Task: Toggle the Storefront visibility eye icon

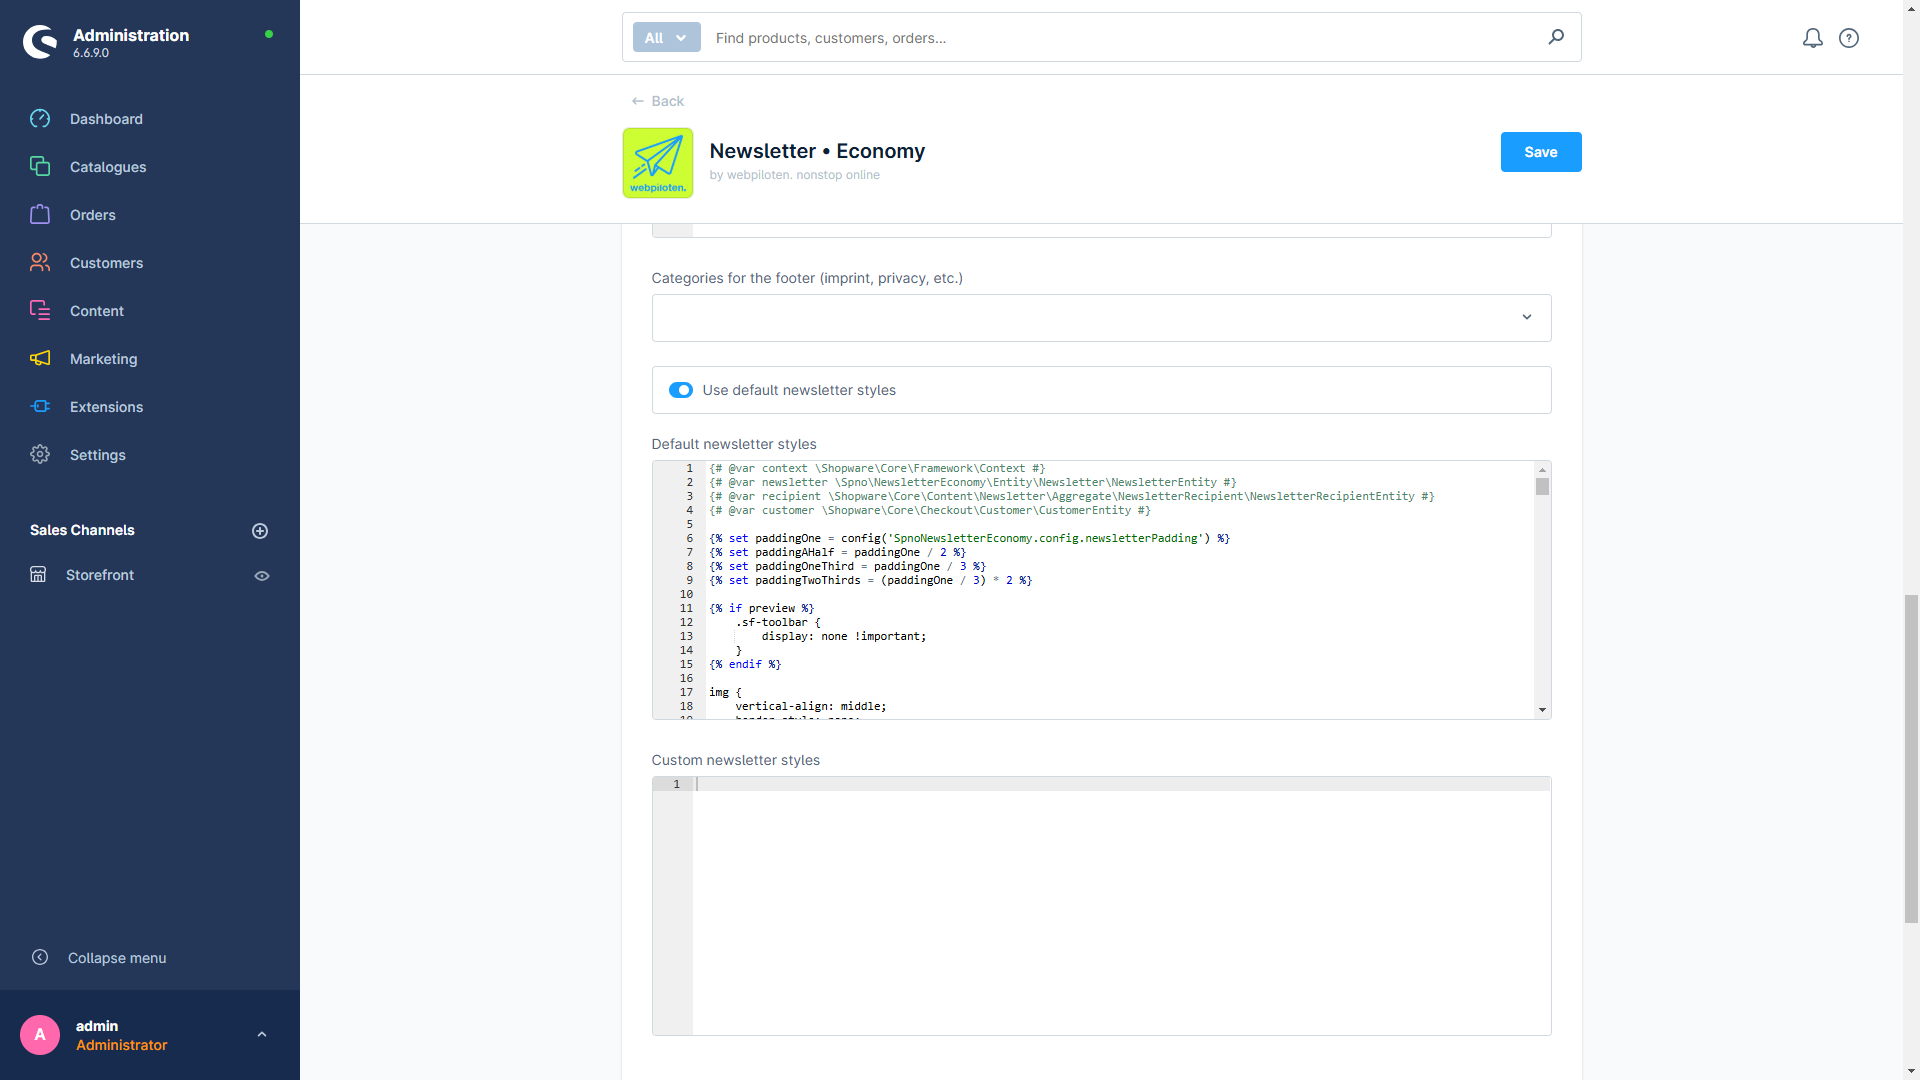Action: (262, 575)
